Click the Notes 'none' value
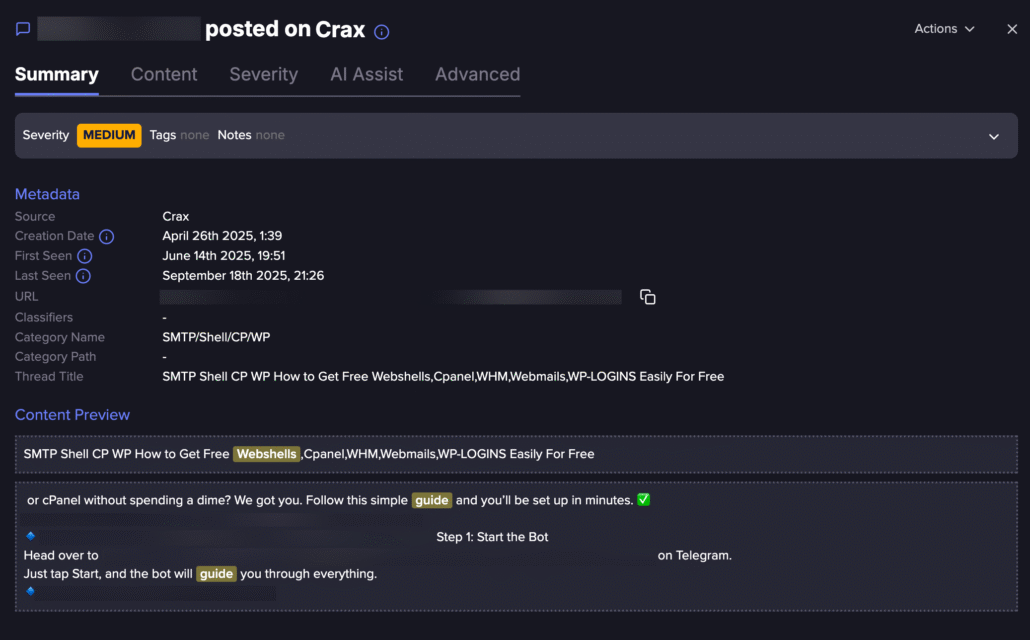1030x640 pixels. (x=270, y=135)
